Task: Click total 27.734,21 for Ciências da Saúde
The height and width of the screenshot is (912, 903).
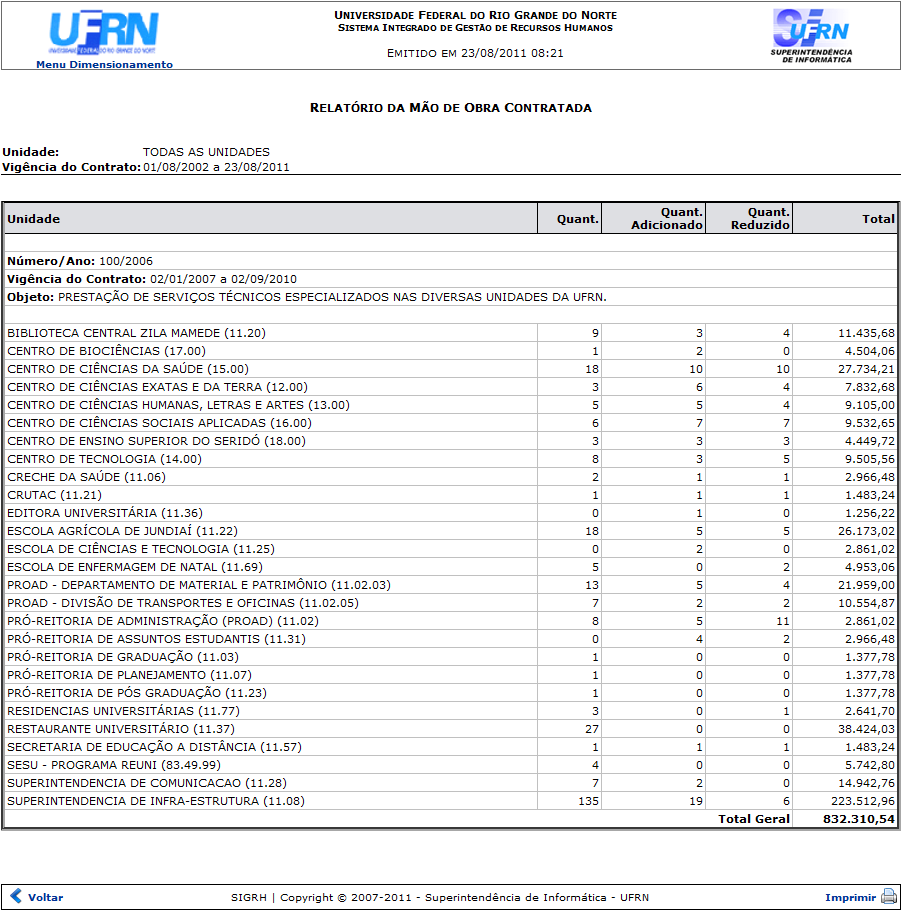Action: (866, 369)
